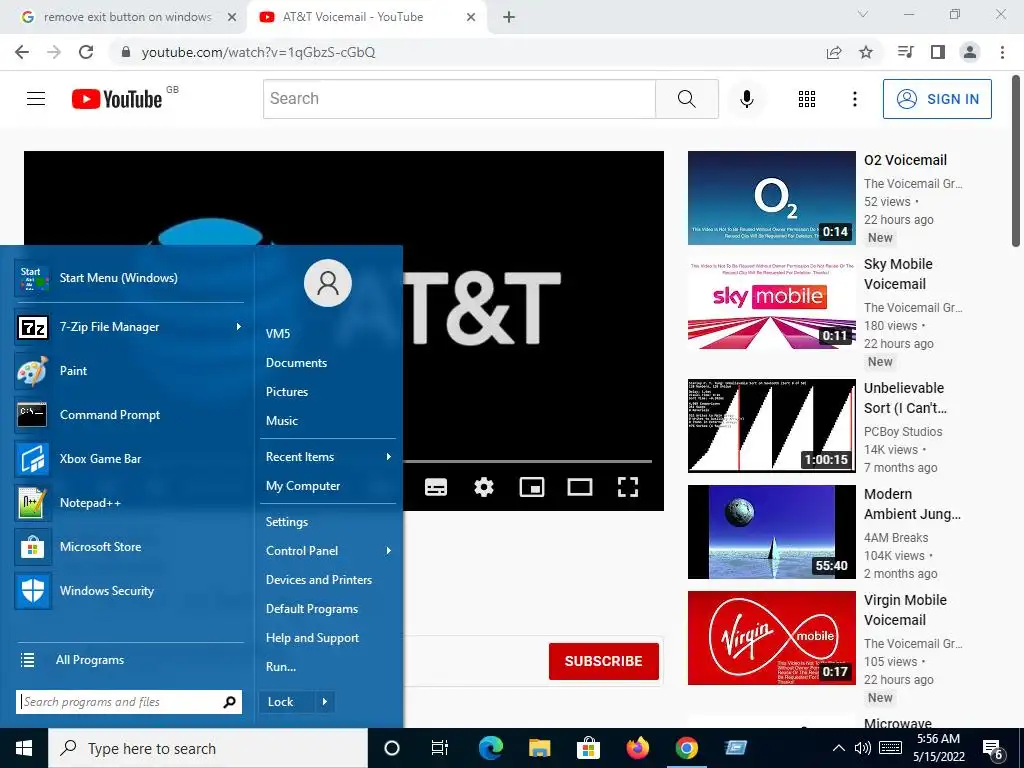Show hidden system tray icons
This screenshot has width=1024, height=768.
click(839, 748)
